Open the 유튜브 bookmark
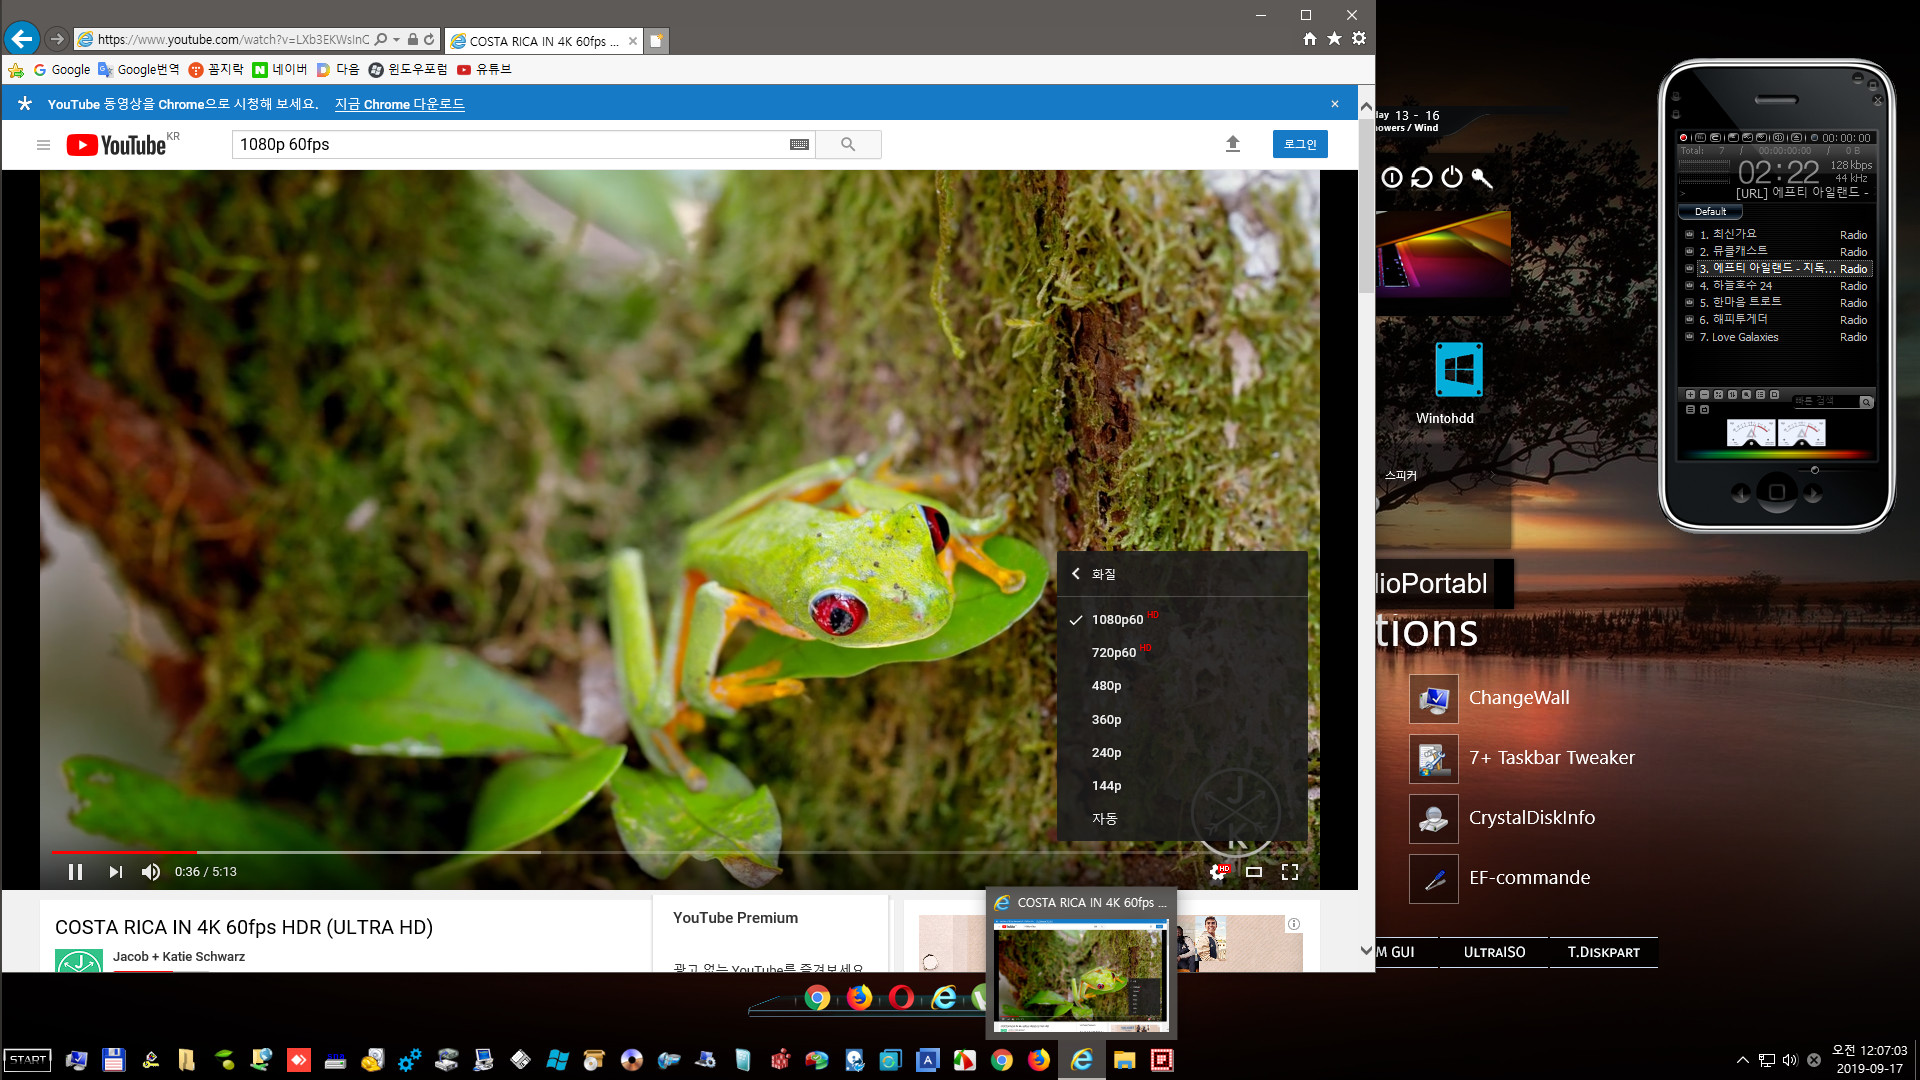Screen dimensions: 1920x1080 [484, 70]
